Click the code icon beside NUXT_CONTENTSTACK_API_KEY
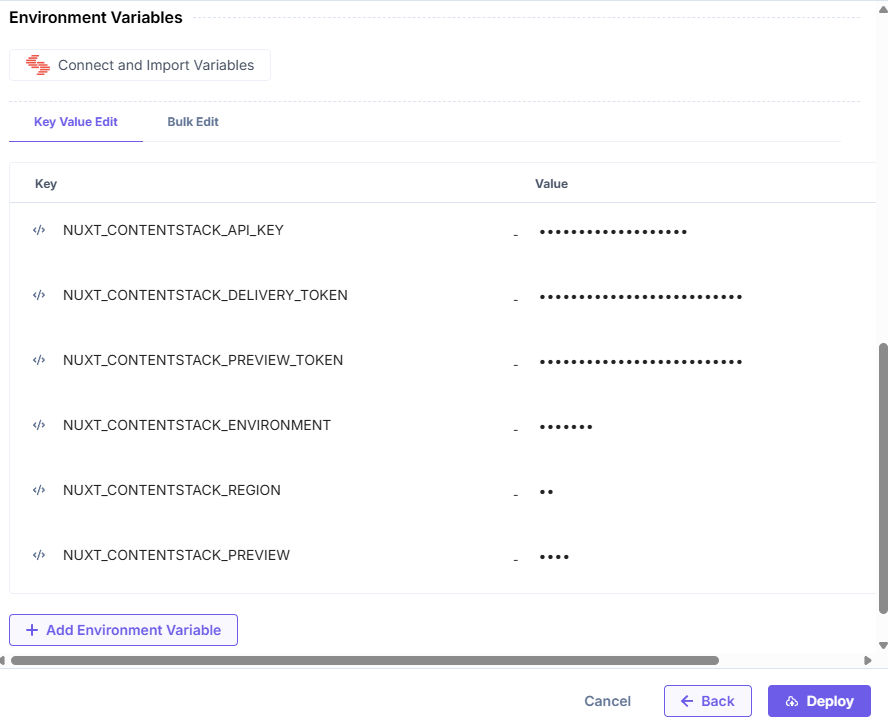The width and height of the screenshot is (888, 728). 39,230
